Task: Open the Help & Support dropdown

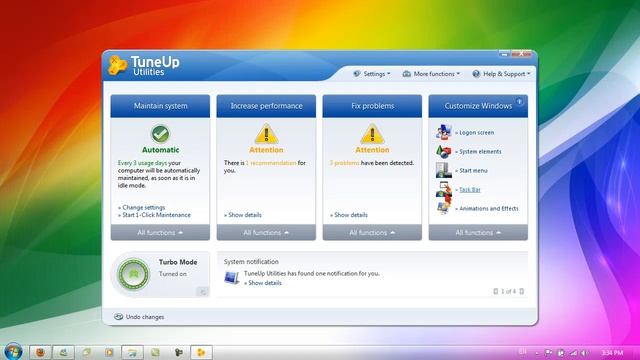Action: tap(501, 74)
